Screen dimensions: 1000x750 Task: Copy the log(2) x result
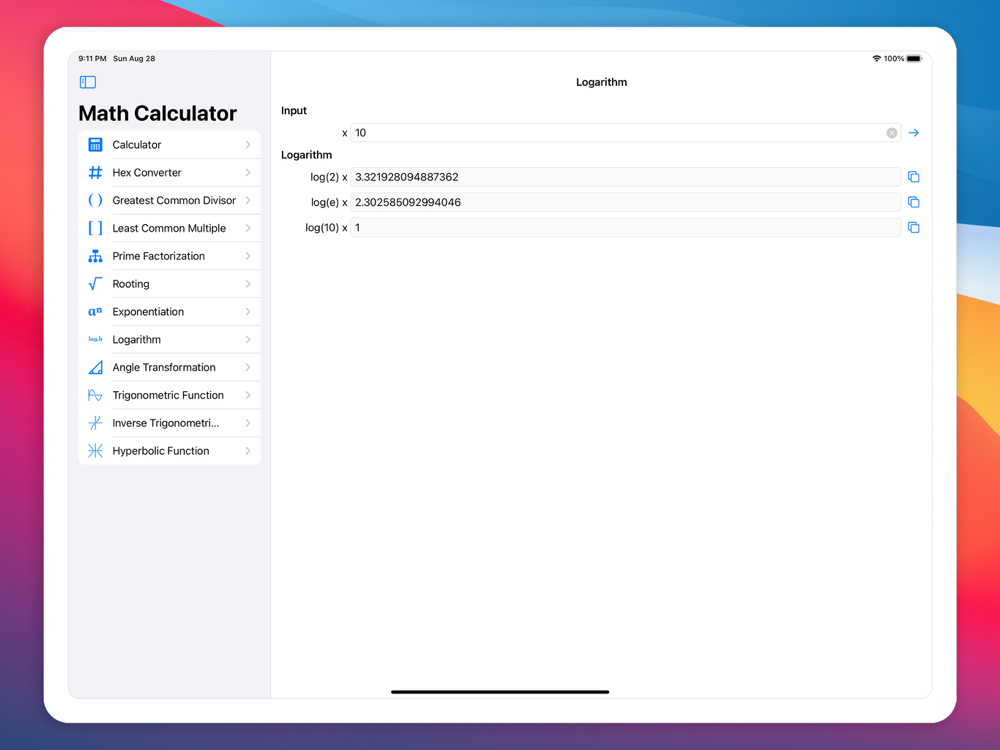[x=913, y=177]
